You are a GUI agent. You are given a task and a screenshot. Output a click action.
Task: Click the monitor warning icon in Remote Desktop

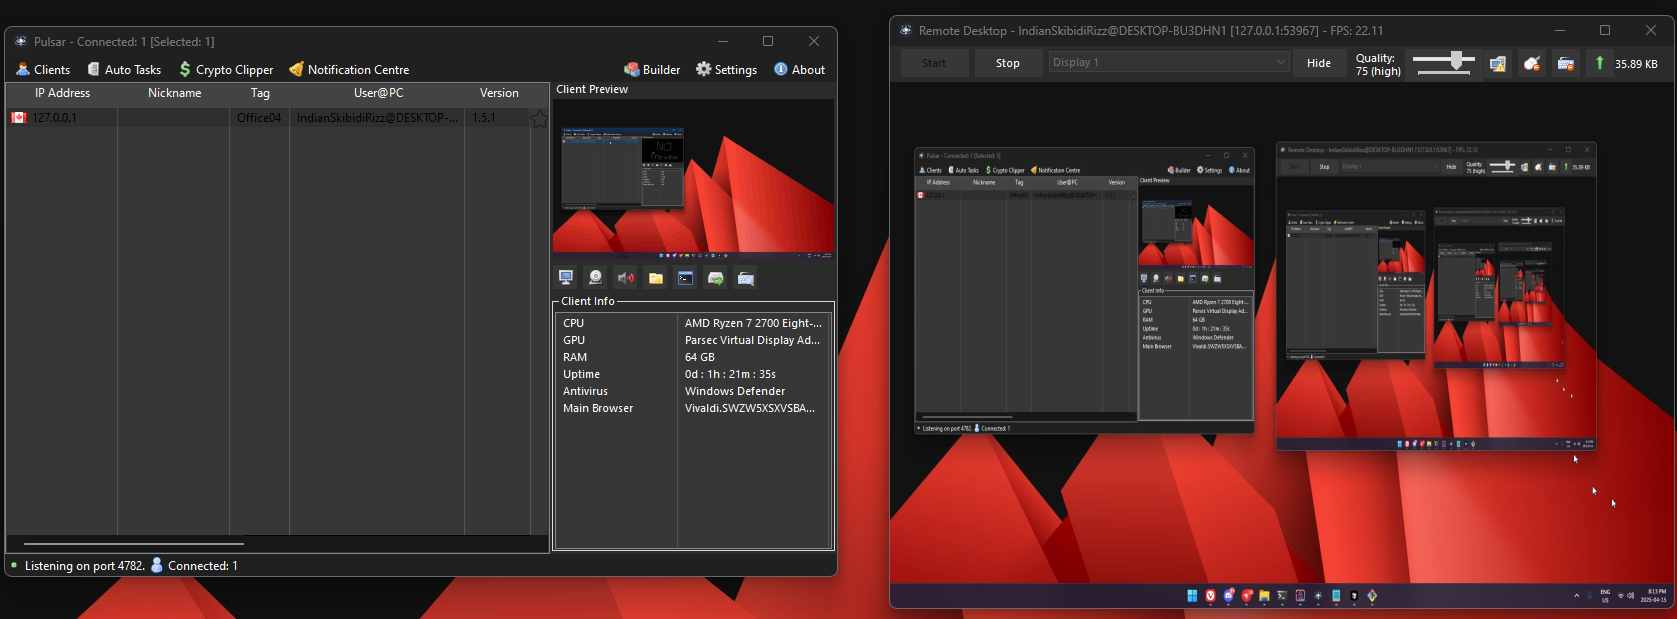pos(1498,63)
